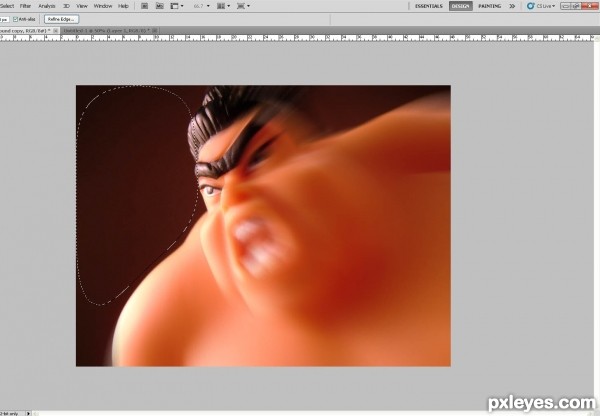Click the CS Live circular icon
Screen dimensions: 600x416
530,6
